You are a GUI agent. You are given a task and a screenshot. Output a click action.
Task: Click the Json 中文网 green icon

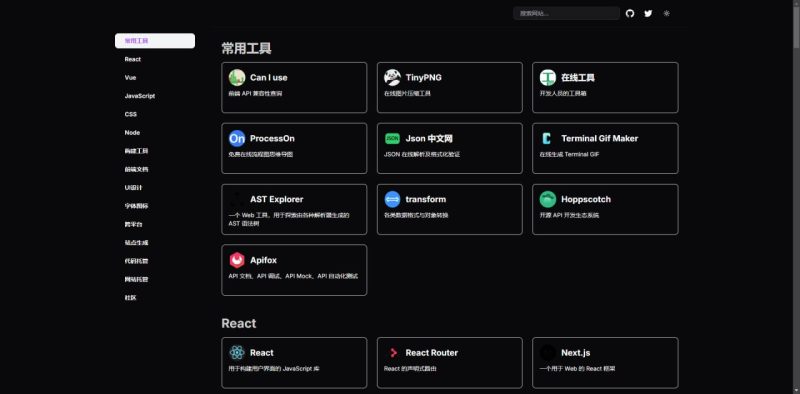[392, 138]
